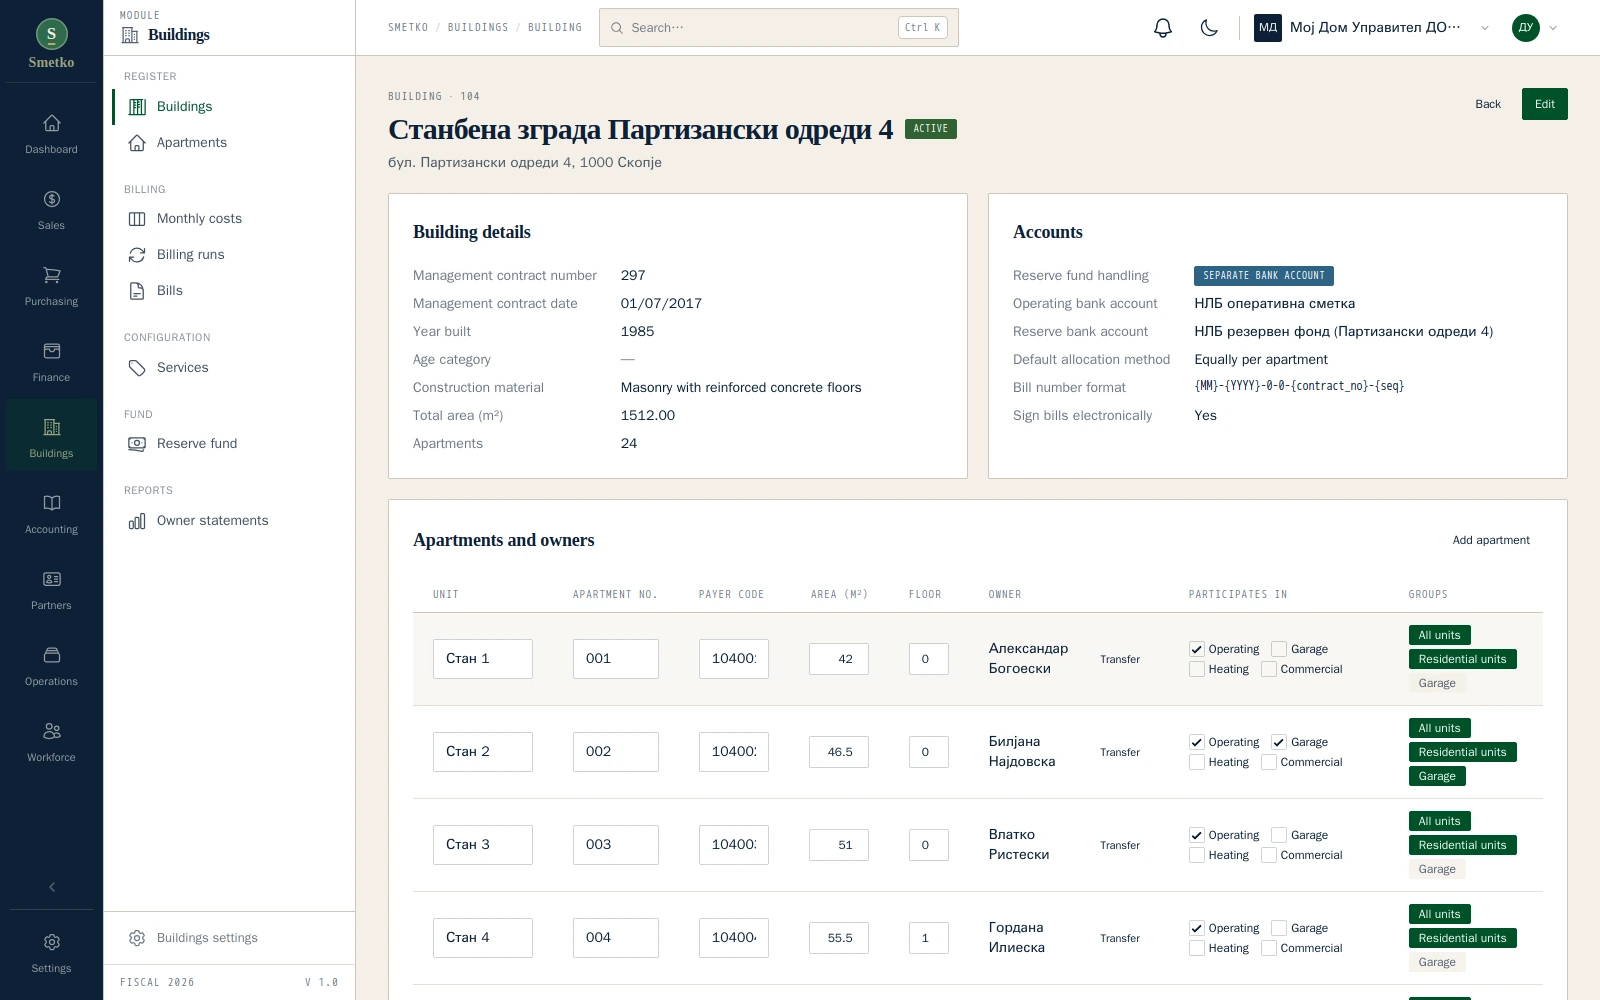Image resolution: width=1600 pixels, height=1000 pixels.
Task: Collapse the sidebar with left chevron
Action: point(52,887)
